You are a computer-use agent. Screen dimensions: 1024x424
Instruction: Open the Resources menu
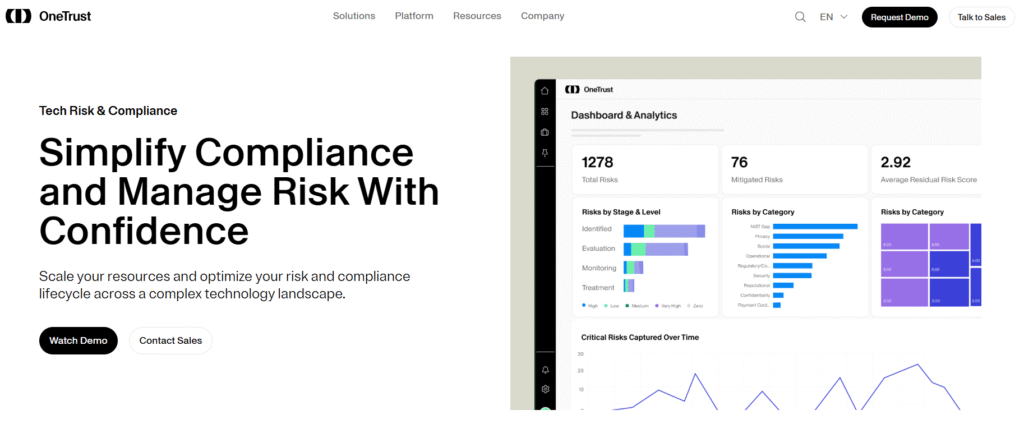point(477,16)
